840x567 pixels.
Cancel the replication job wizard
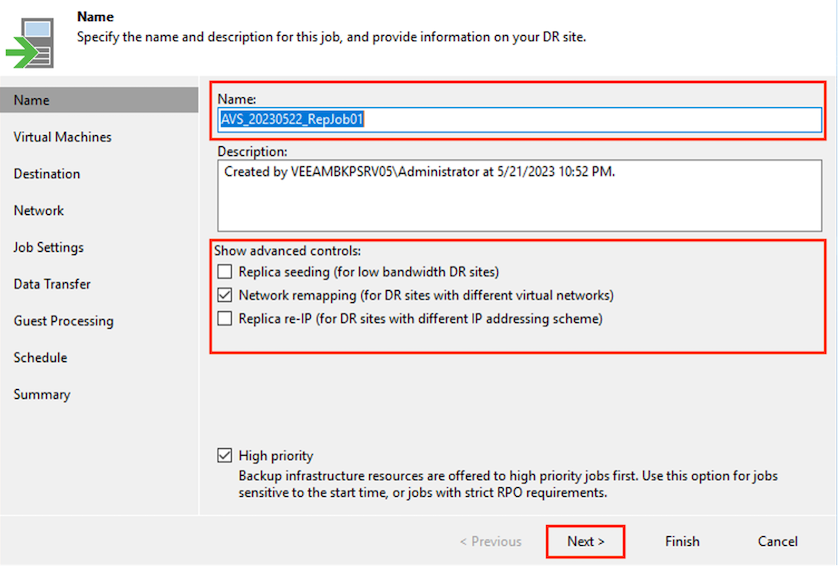(x=777, y=541)
